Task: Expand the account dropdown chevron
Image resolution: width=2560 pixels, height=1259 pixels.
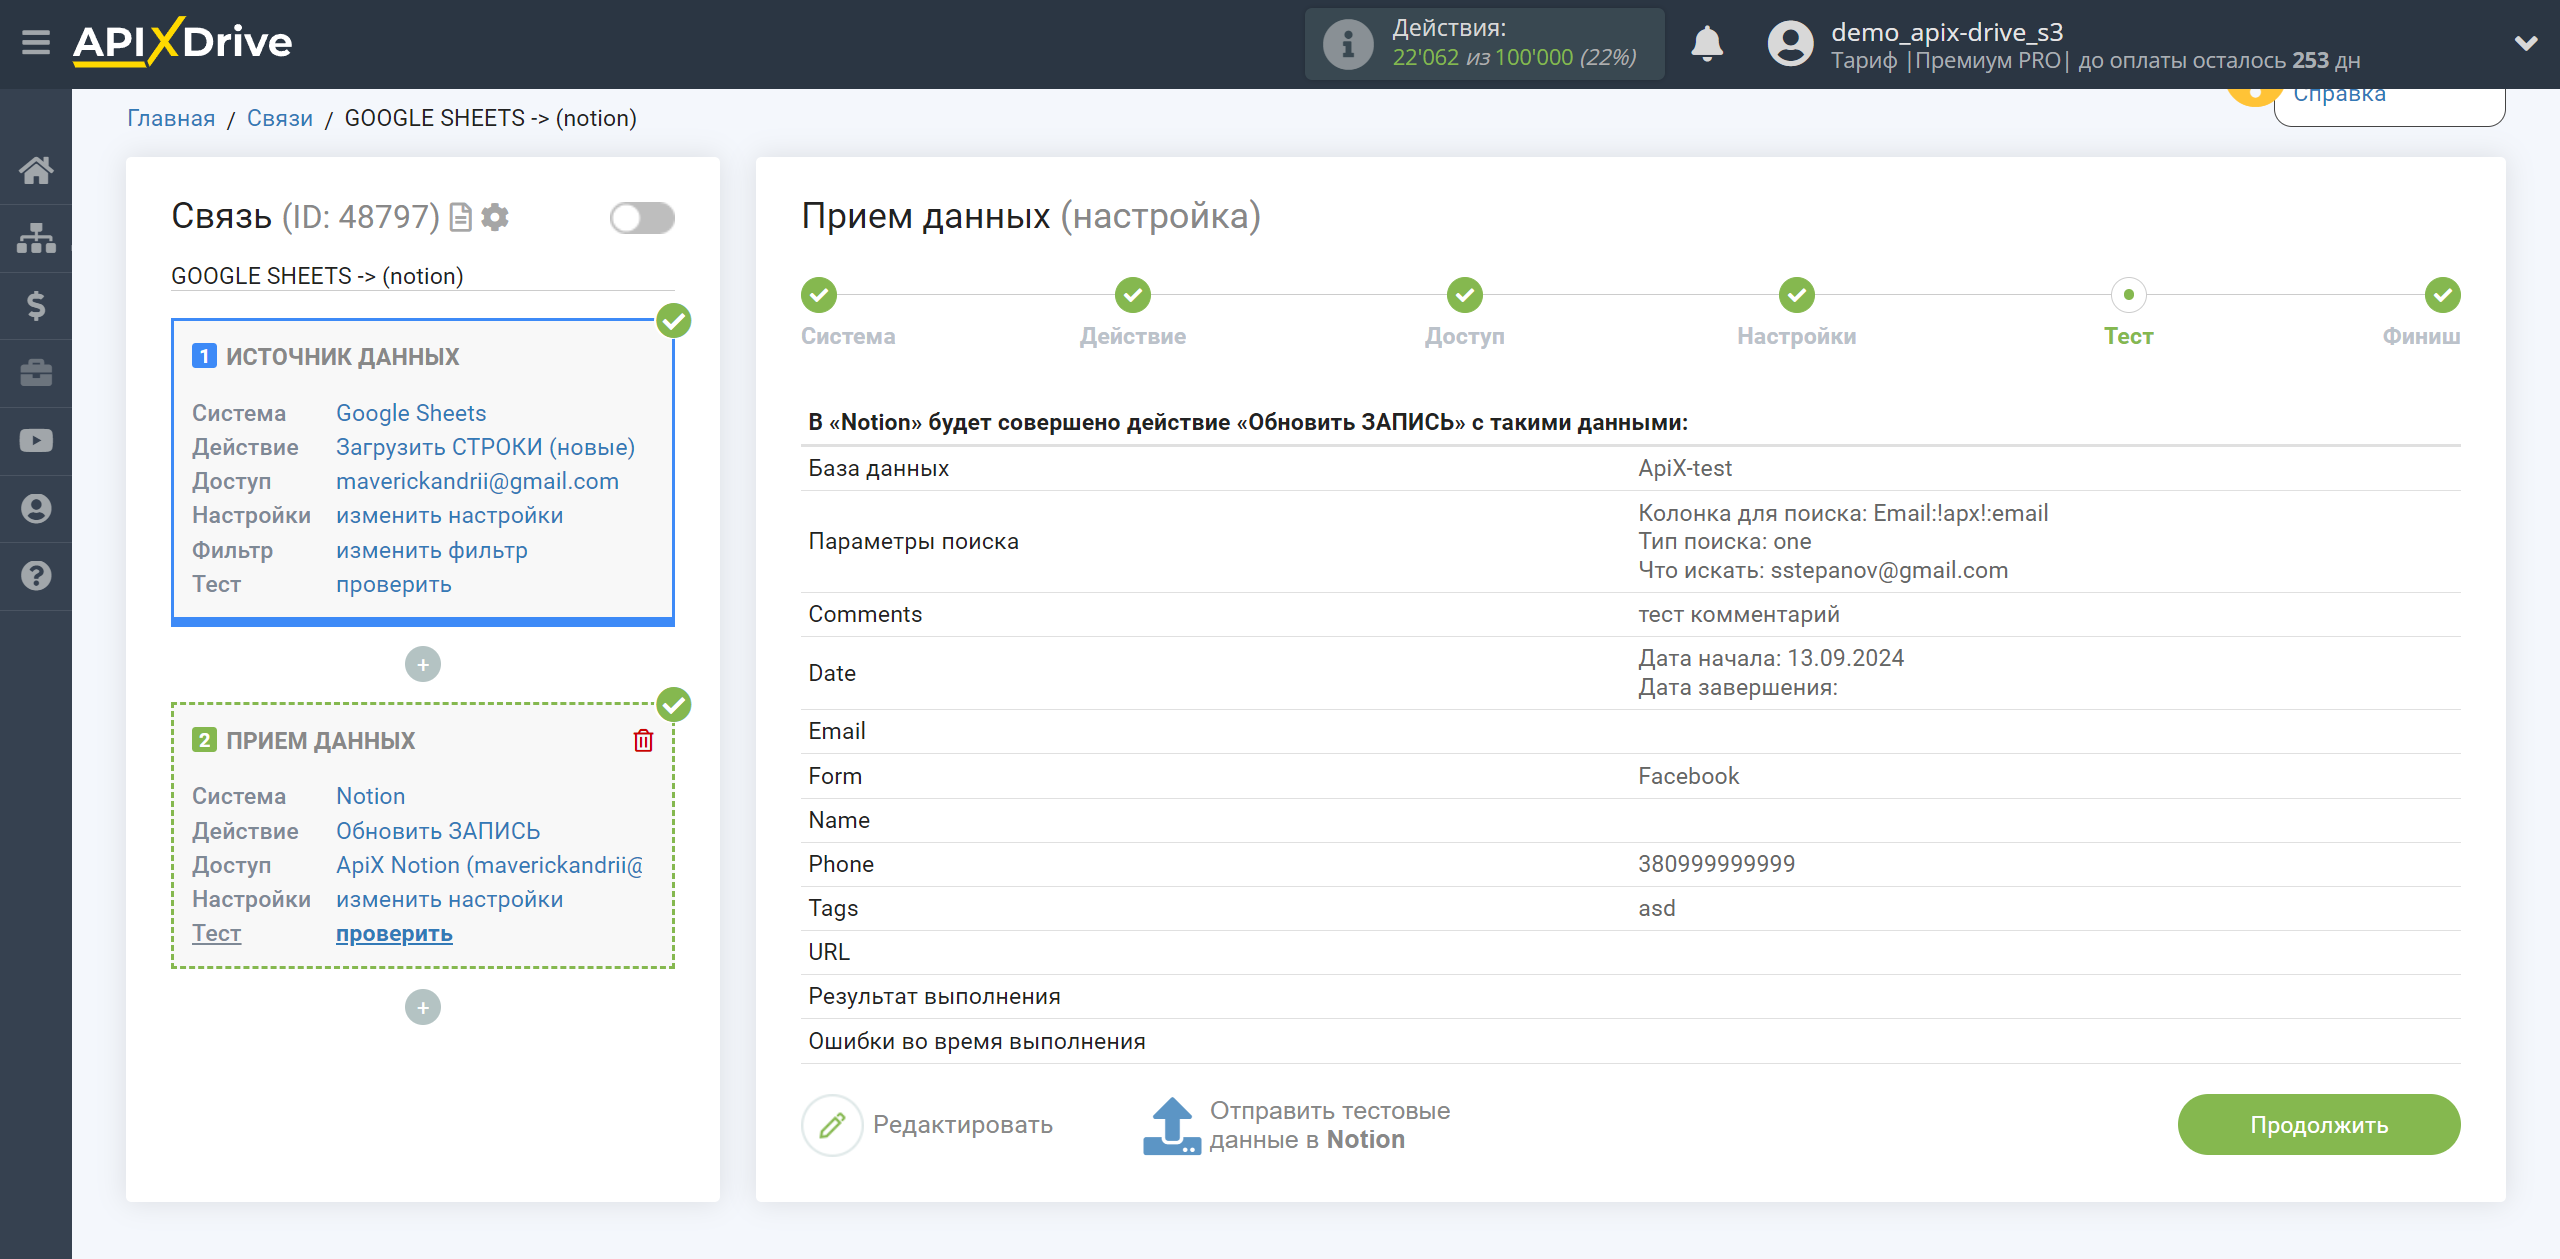Action: pyautogui.click(x=2526, y=43)
